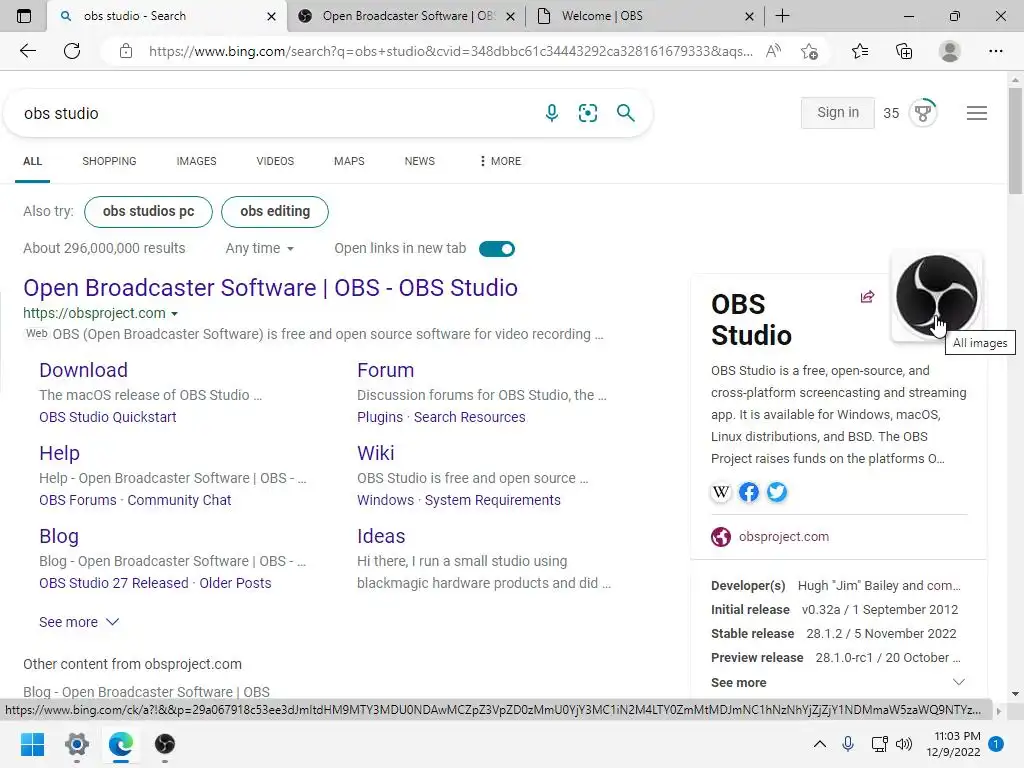Select the SHOPPING search tab

click(x=109, y=161)
